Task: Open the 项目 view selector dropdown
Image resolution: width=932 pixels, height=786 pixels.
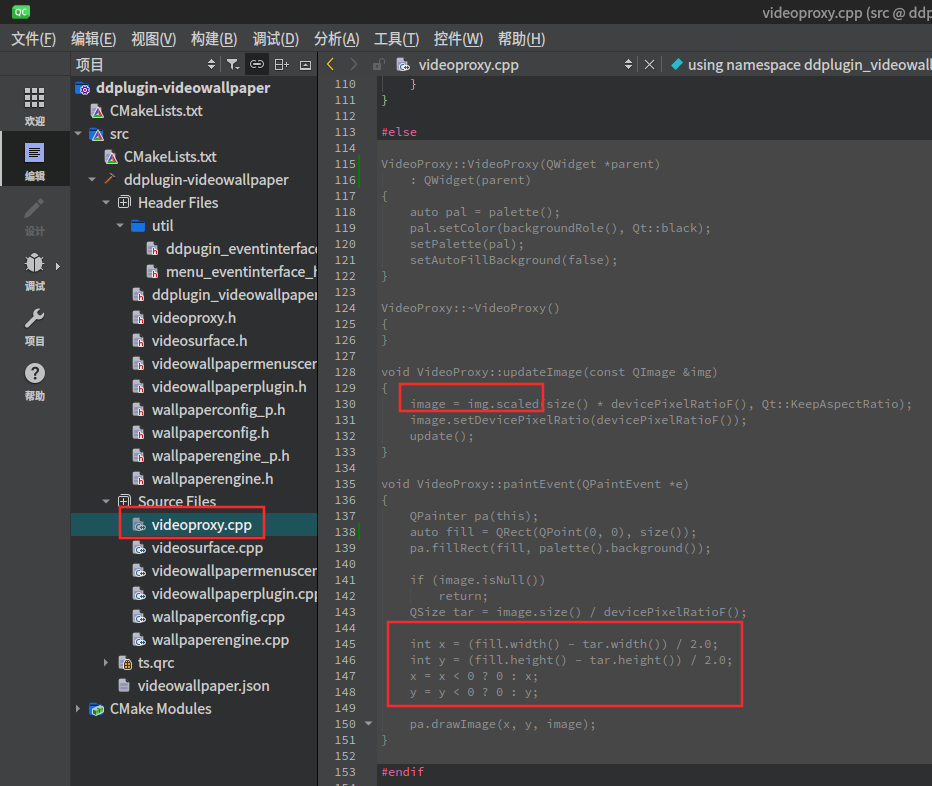Action: point(146,64)
